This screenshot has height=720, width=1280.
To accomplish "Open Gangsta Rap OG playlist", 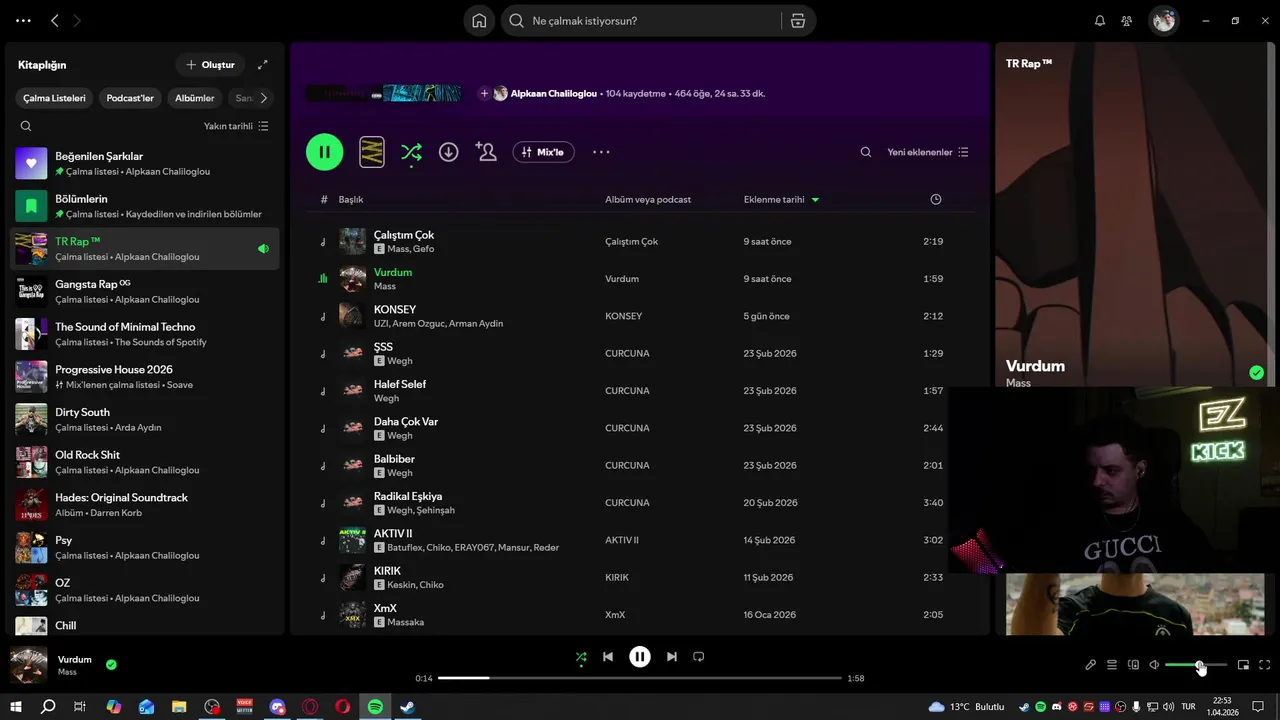I will click(145, 291).
